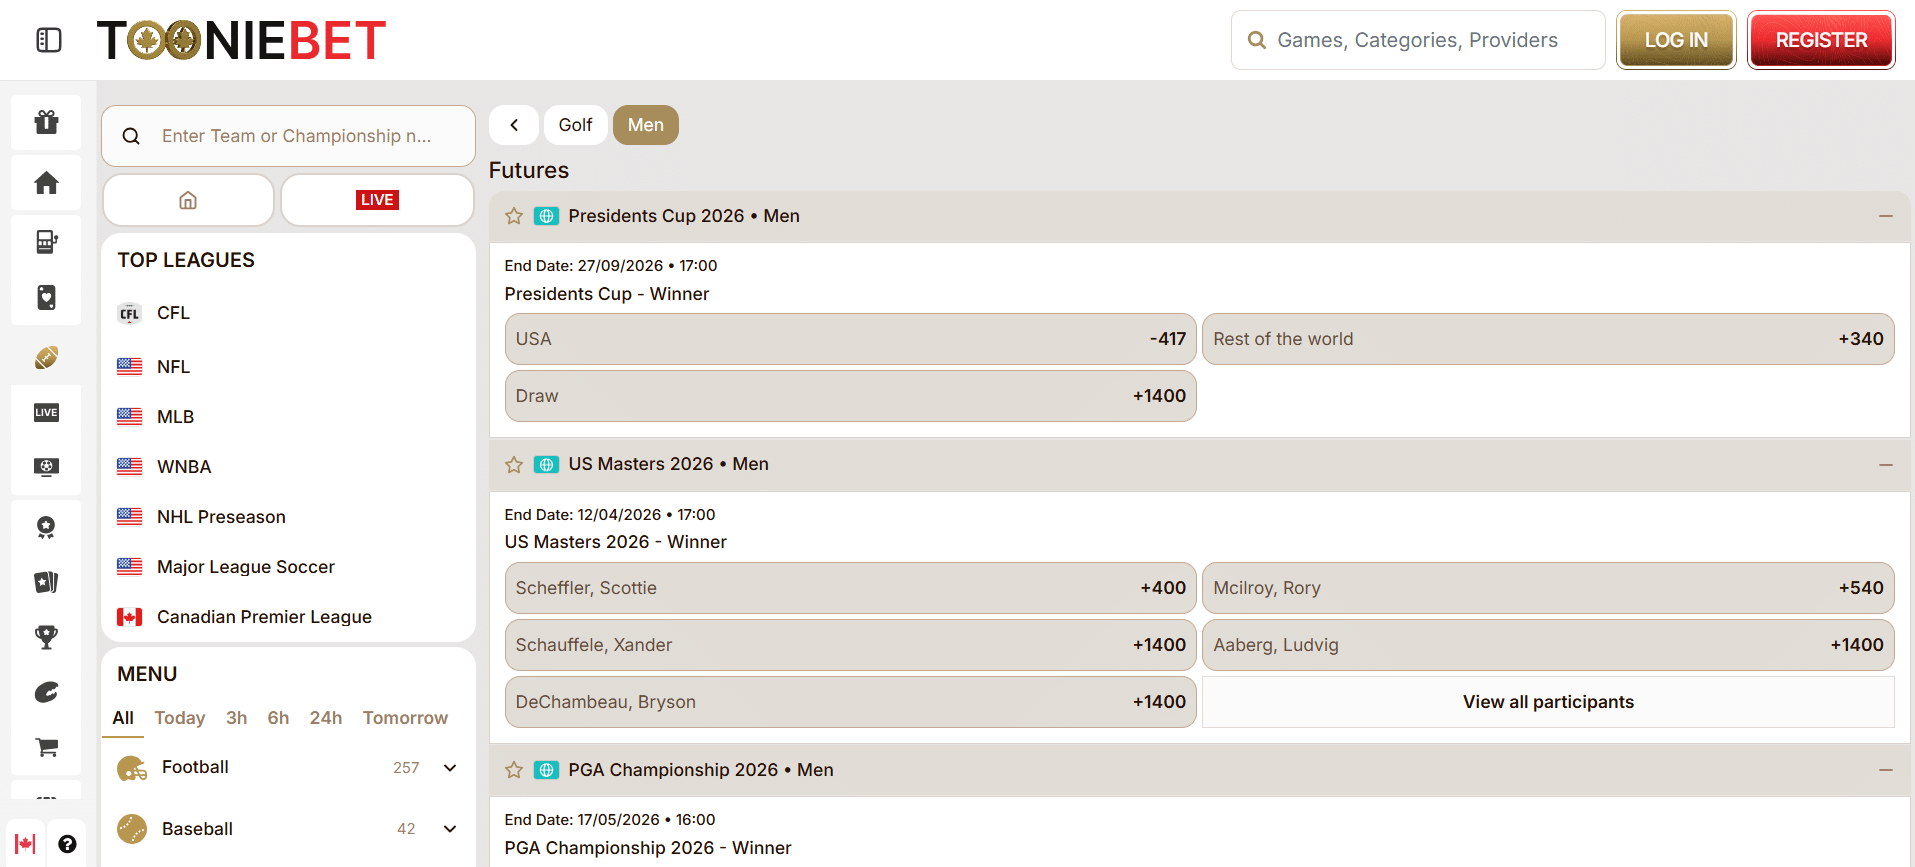Collapse the PGA Championship 2026 section

[x=1886, y=770]
